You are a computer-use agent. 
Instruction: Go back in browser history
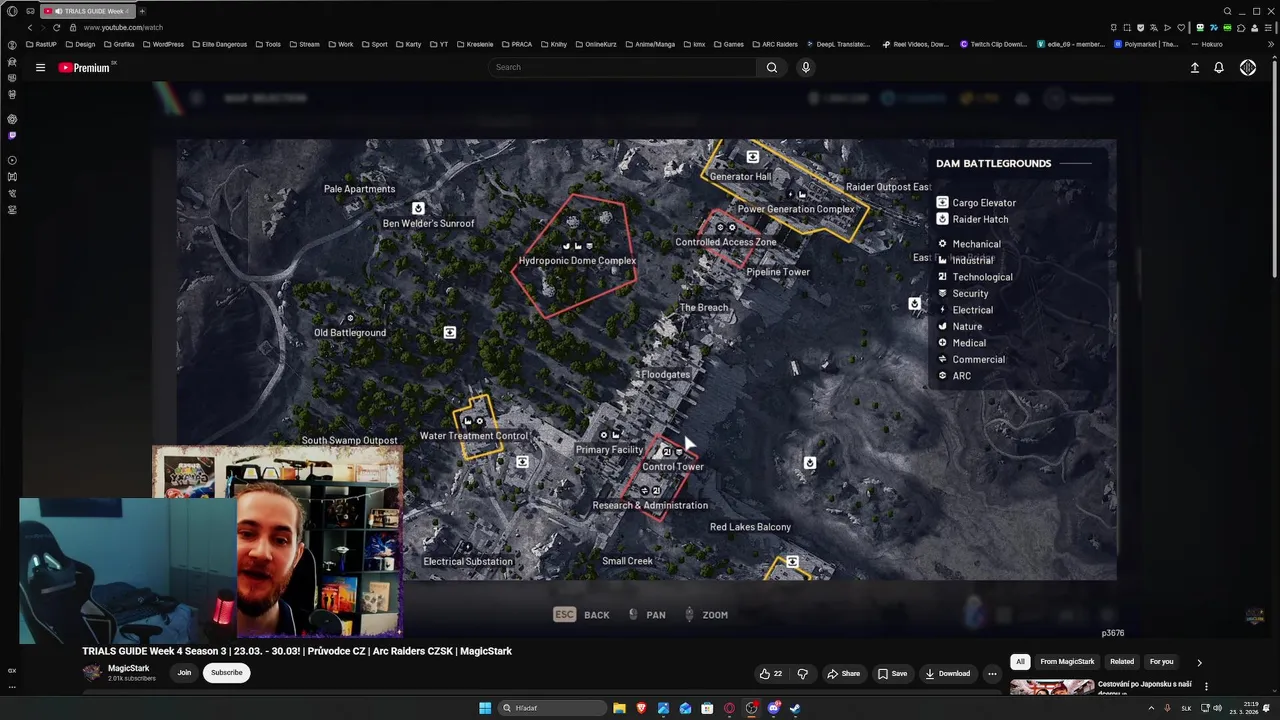click(x=29, y=27)
